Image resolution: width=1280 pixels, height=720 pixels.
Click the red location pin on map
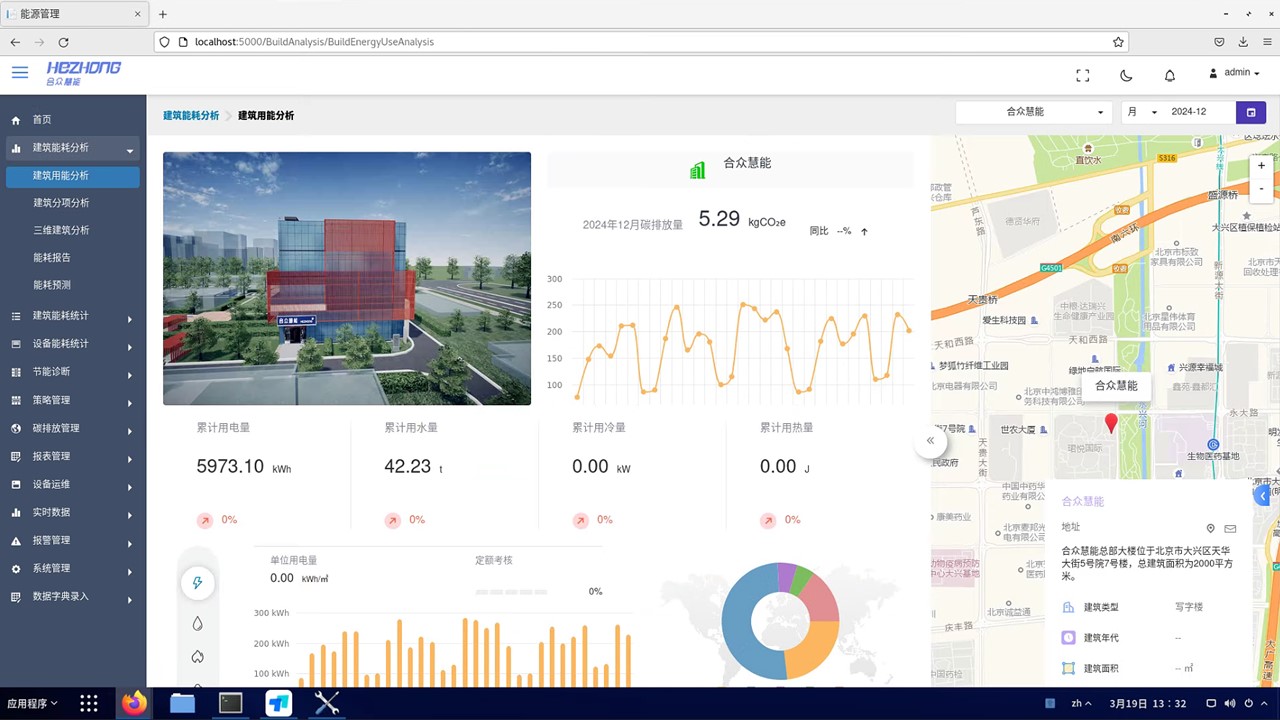click(1110, 424)
